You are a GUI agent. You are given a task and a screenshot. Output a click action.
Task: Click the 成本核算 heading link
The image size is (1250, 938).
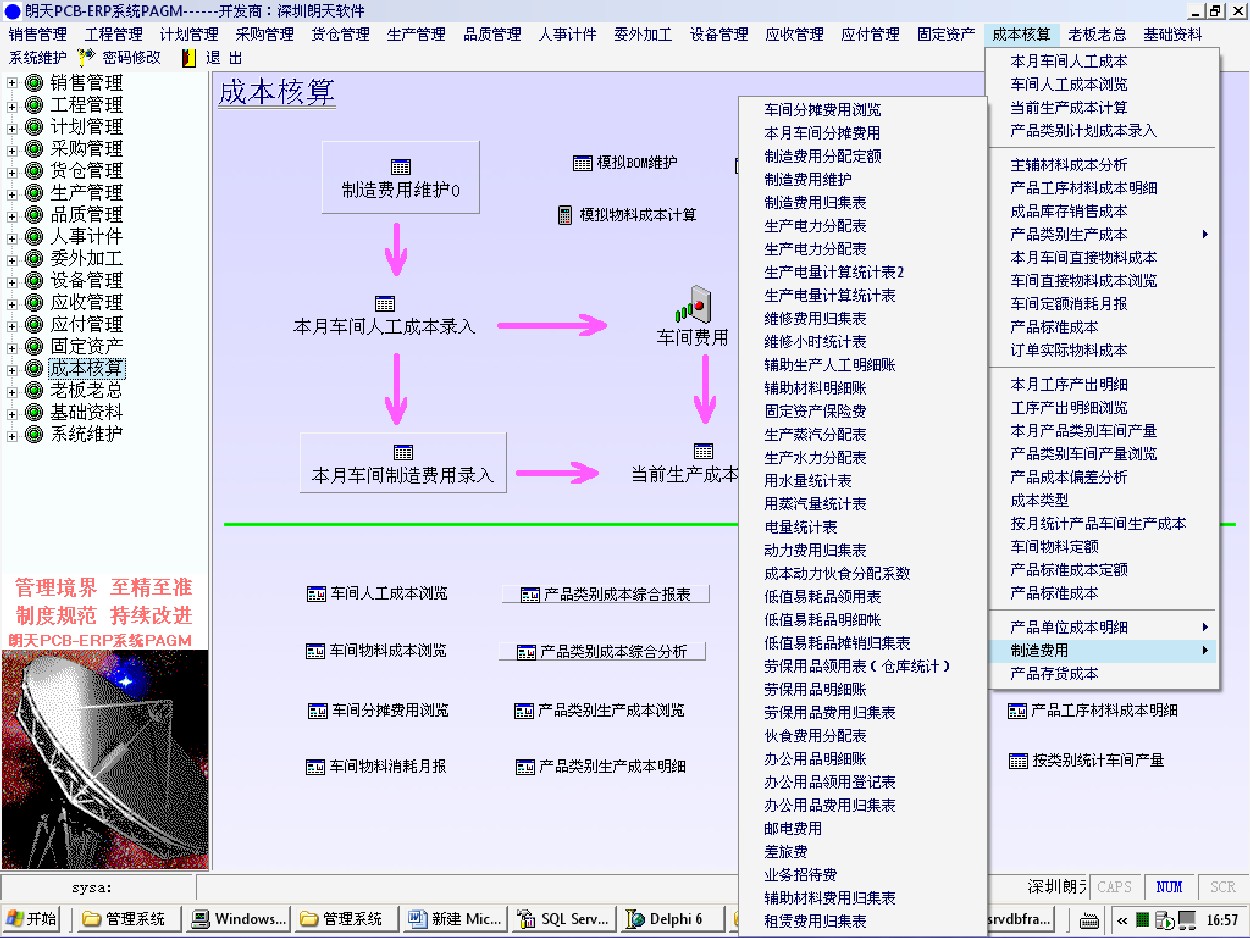click(x=277, y=93)
